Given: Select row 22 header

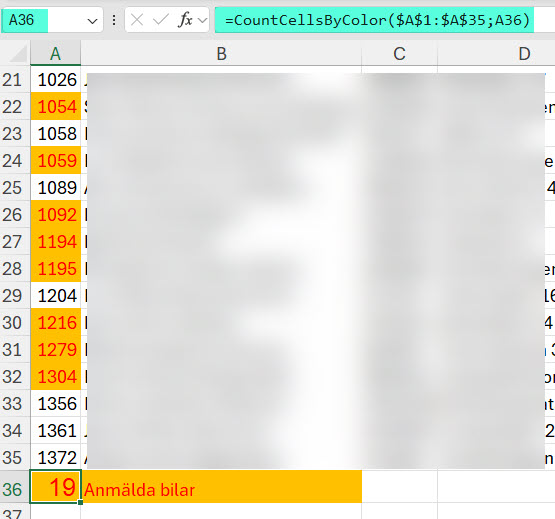Looking at the screenshot, I should [15, 107].
